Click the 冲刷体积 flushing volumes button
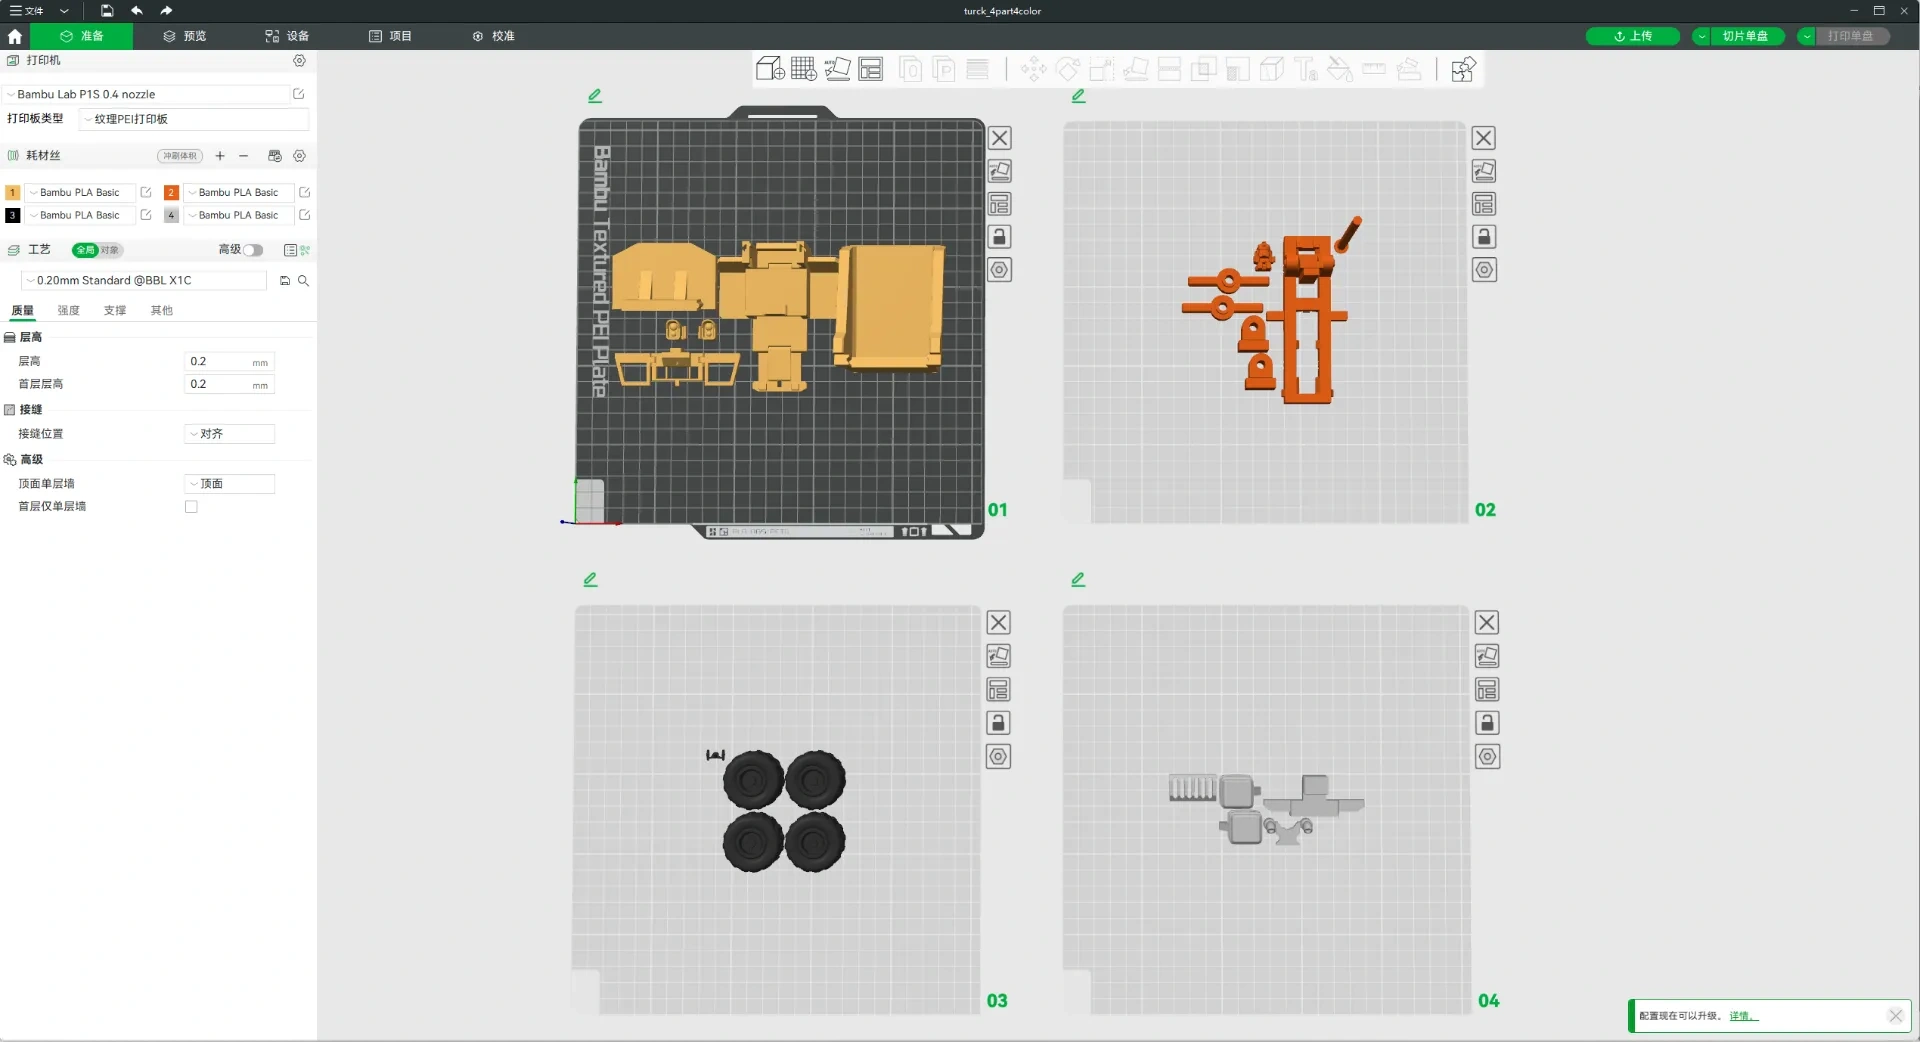The image size is (1920, 1042). click(180, 156)
